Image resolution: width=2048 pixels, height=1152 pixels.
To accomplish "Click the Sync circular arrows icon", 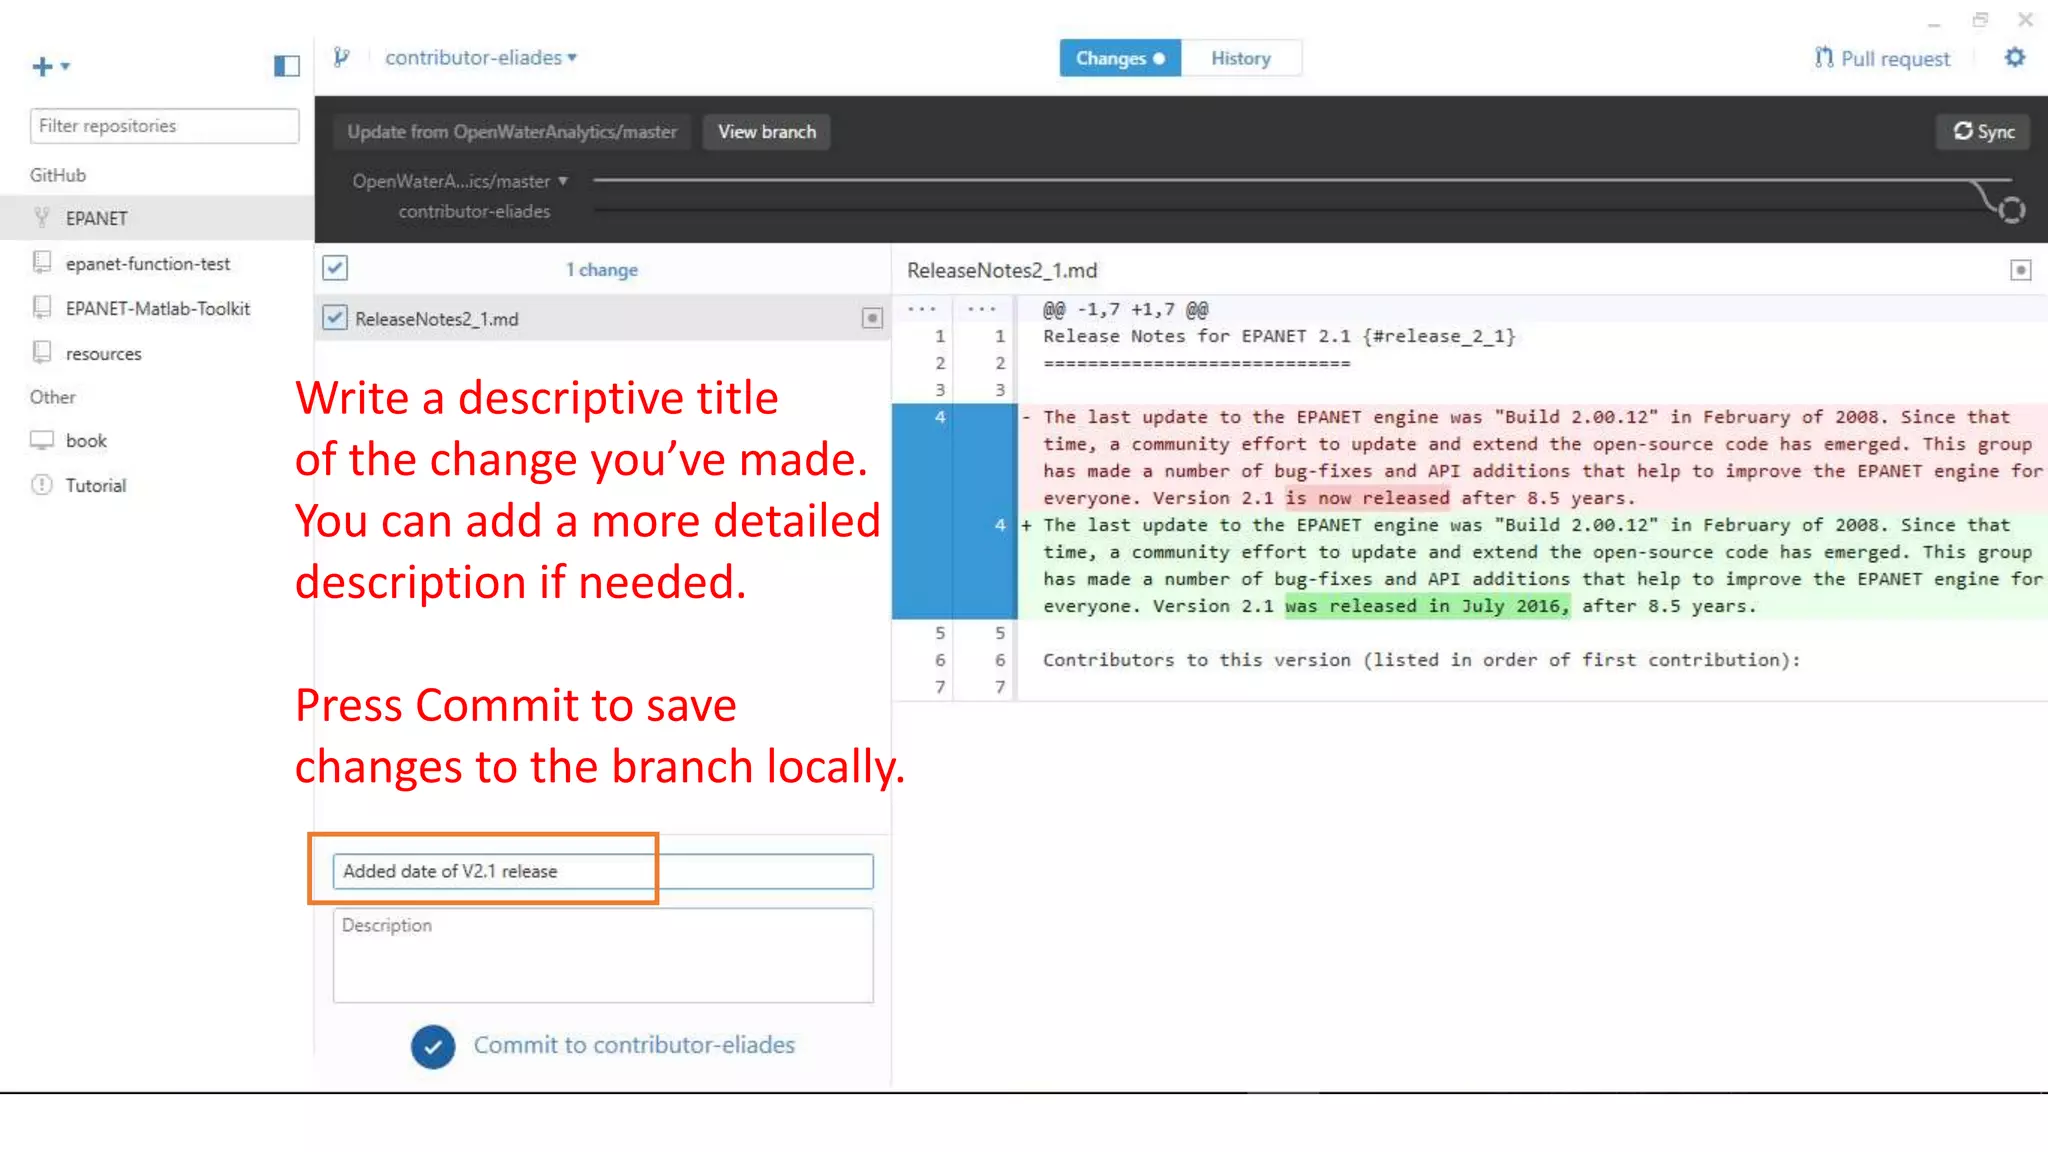I will click(x=1962, y=131).
